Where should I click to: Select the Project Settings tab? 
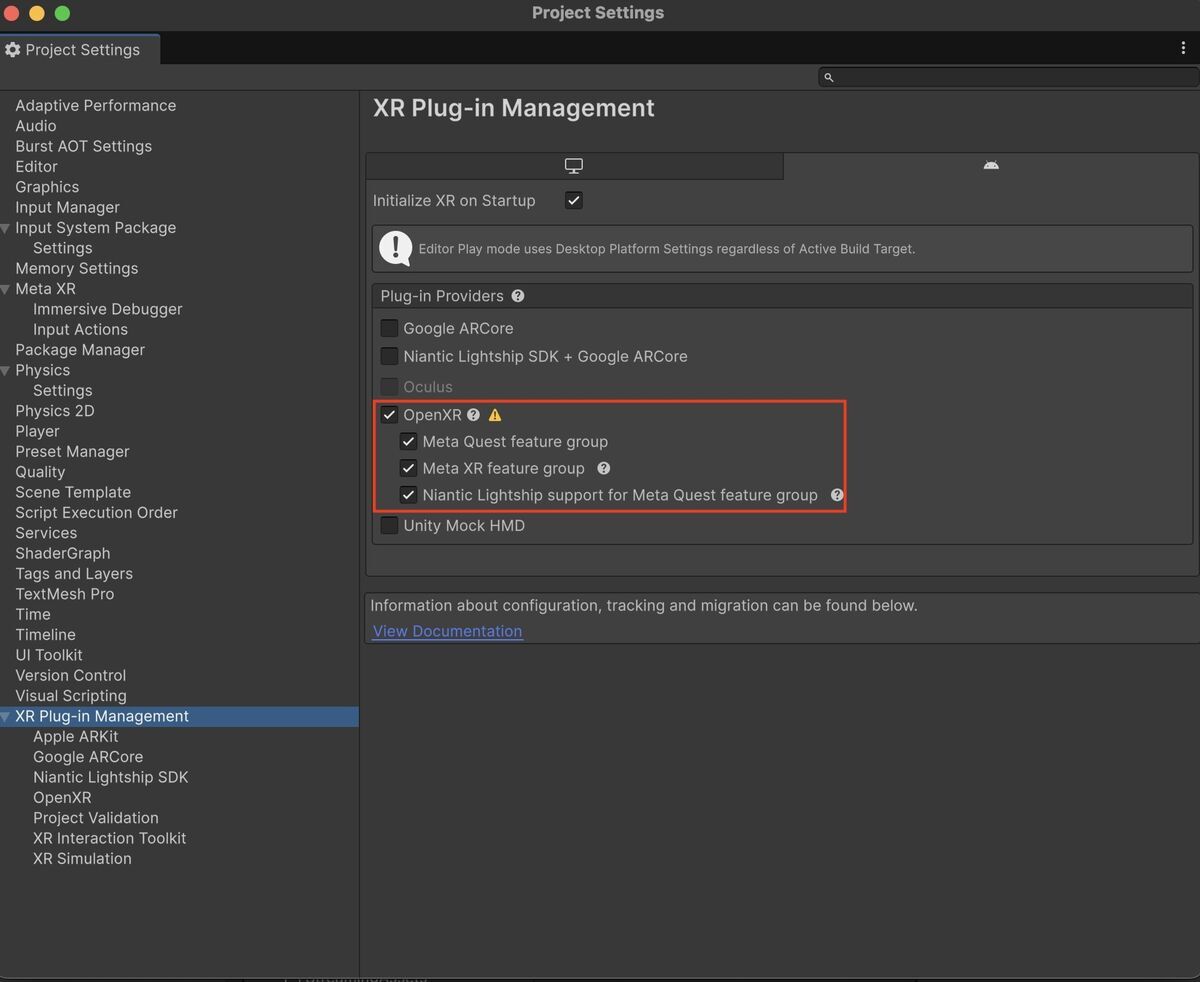(x=80, y=49)
